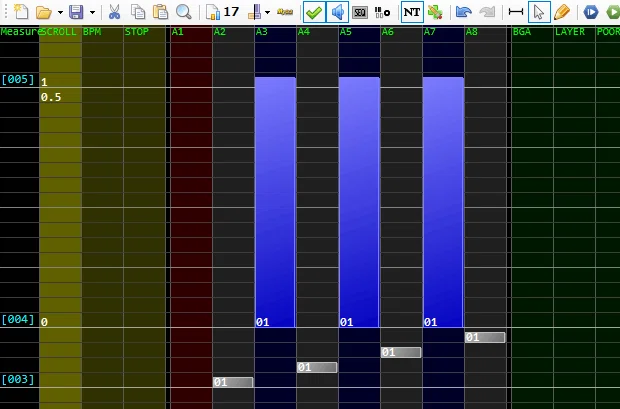Click the A6 column header
This screenshot has width=620, height=409.
tap(387, 32)
